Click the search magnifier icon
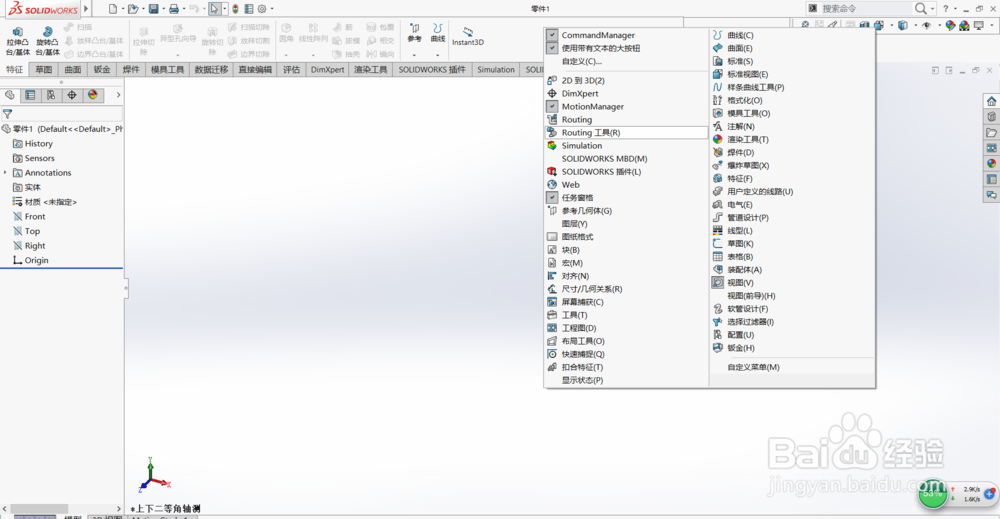1000x519 pixels. click(920, 8)
